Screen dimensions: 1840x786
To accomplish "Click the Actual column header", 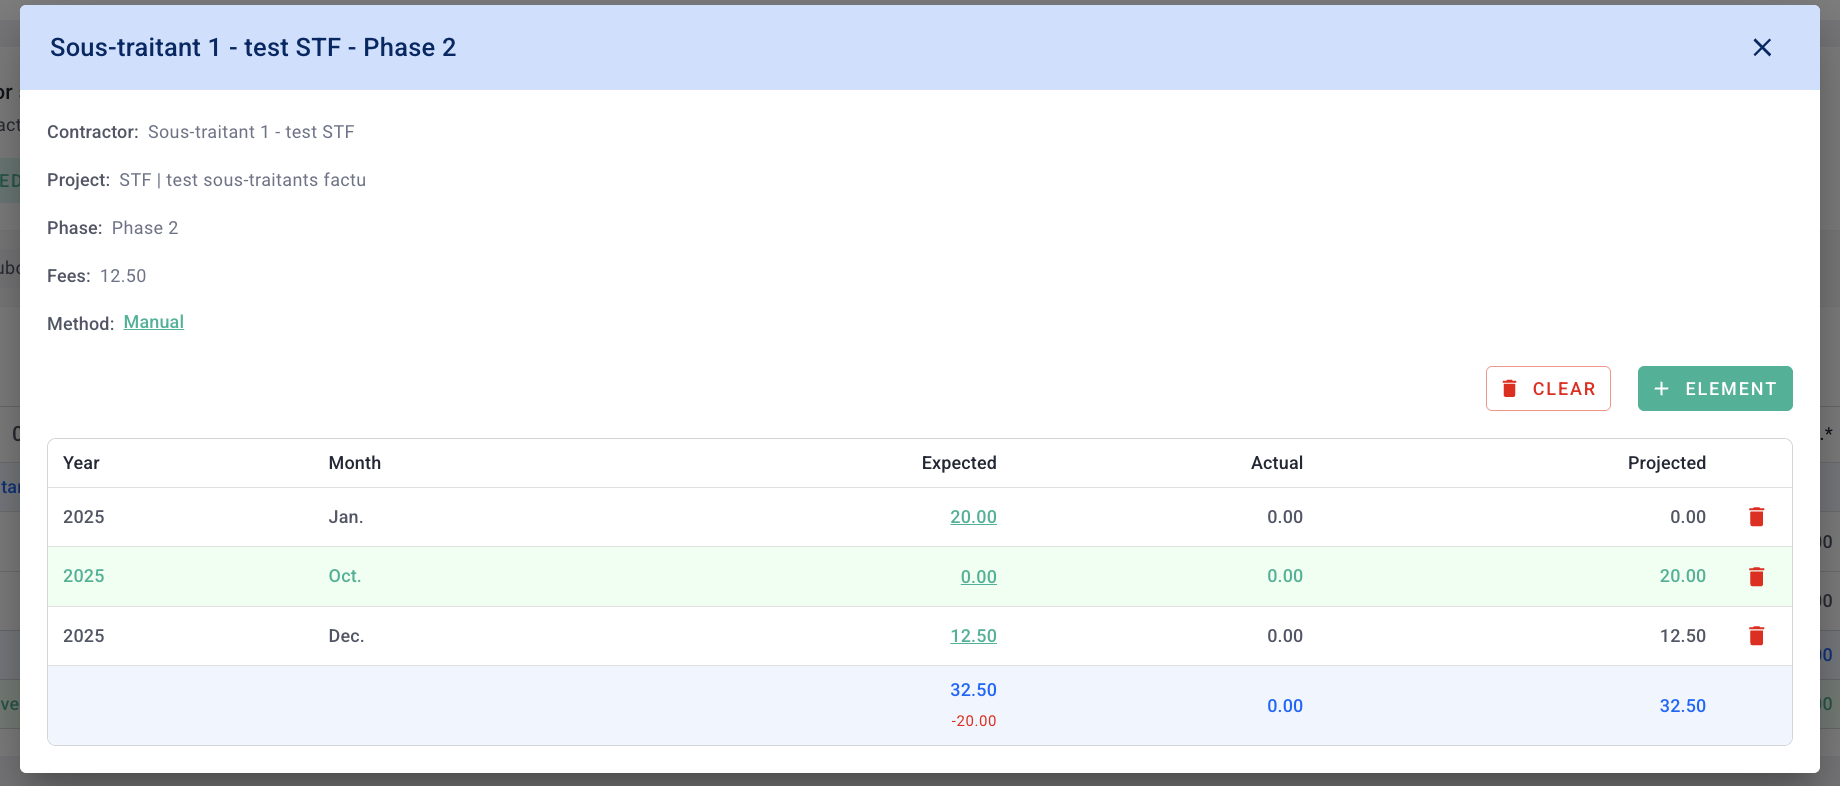I will [1276, 463].
